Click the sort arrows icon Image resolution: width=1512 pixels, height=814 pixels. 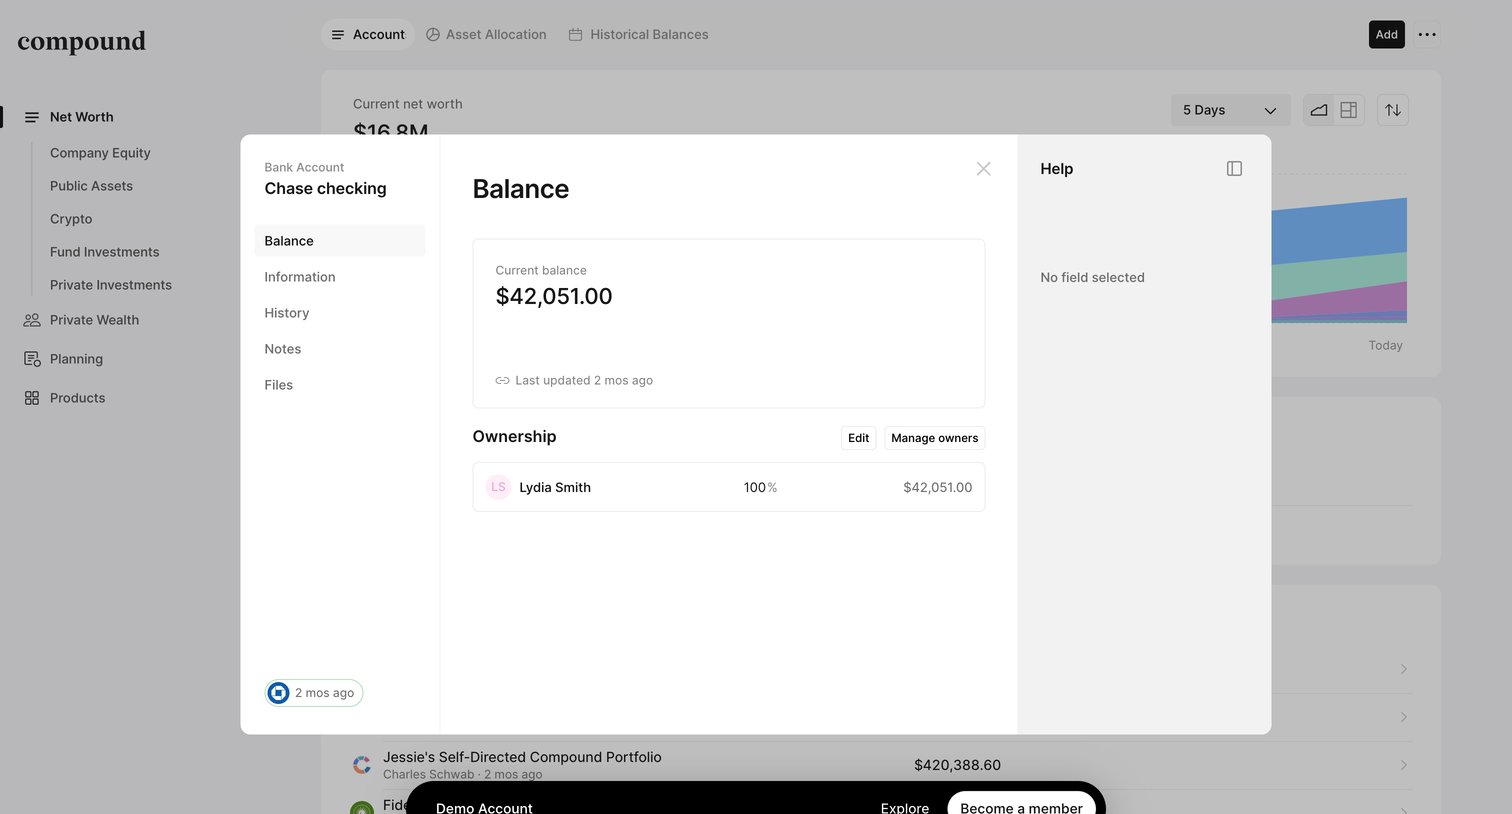coord(1393,110)
